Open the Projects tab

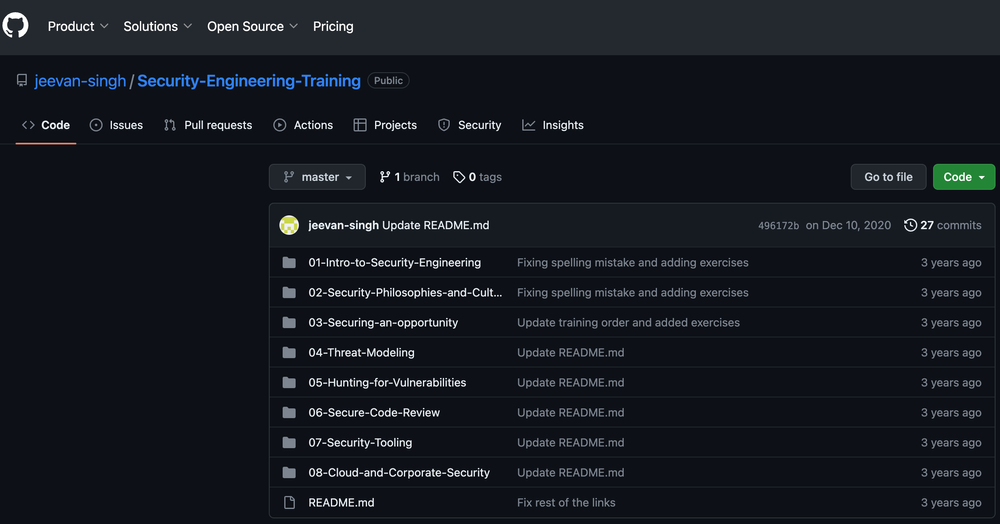click(x=385, y=125)
